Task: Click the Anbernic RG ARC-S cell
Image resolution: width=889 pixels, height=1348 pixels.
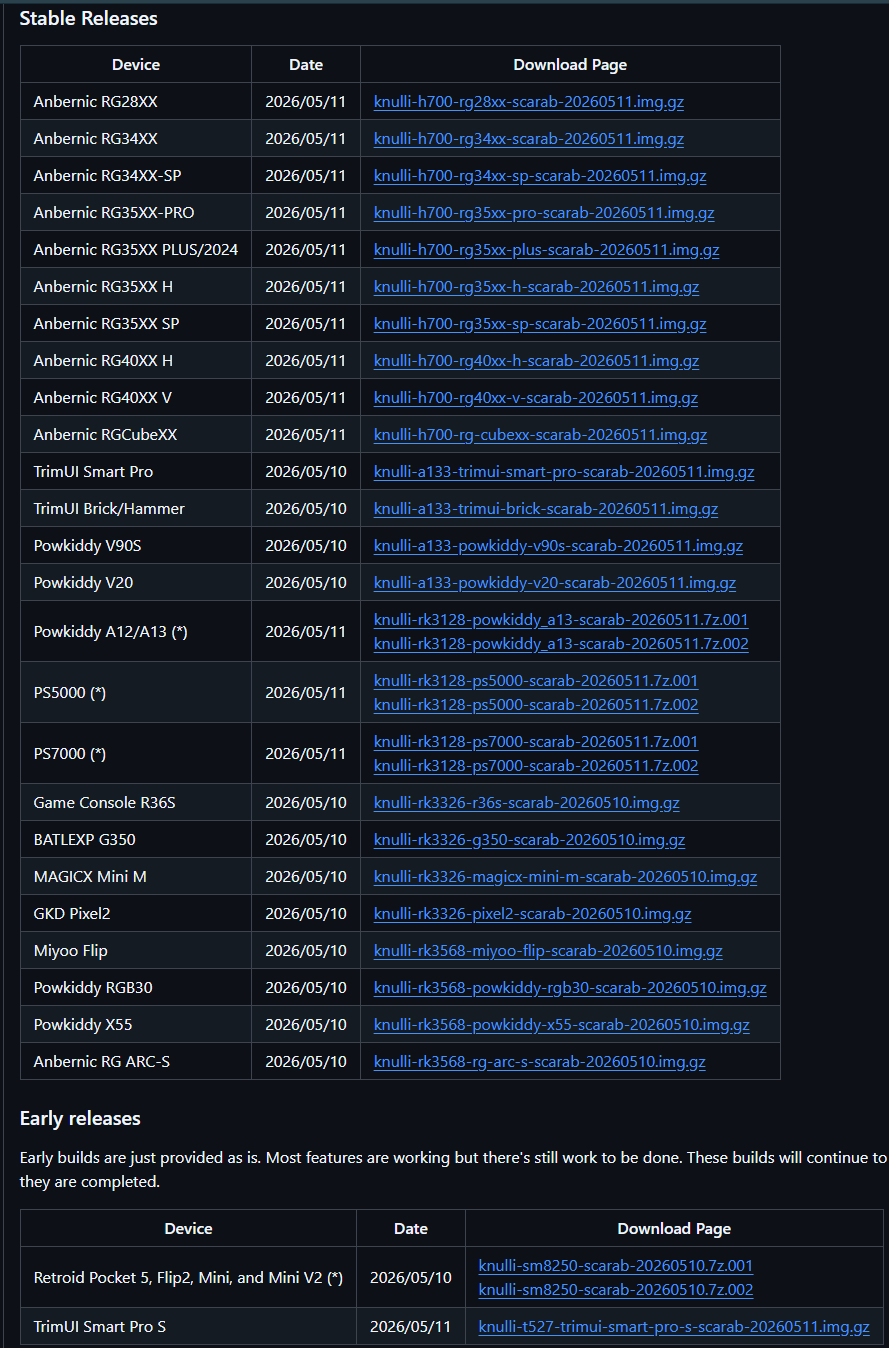Action: (x=136, y=1061)
